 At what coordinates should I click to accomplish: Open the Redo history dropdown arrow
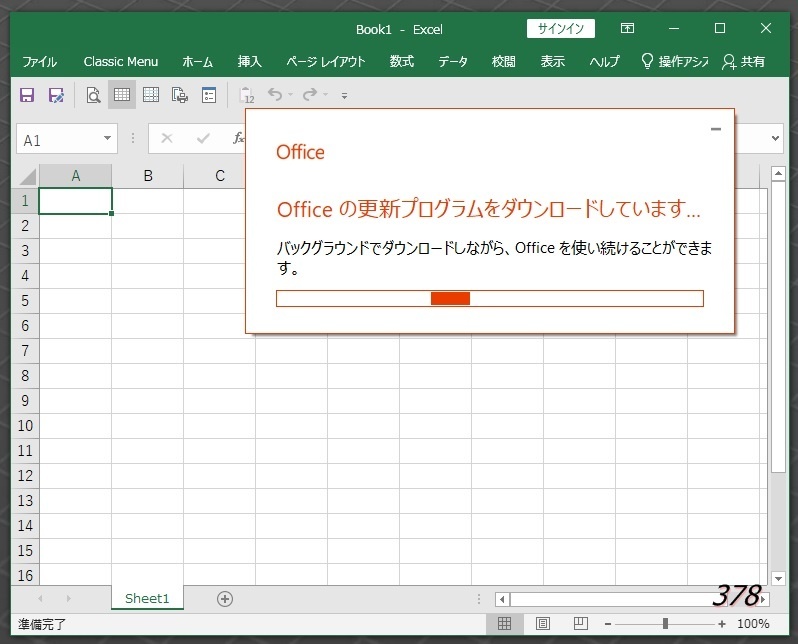coord(325,95)
